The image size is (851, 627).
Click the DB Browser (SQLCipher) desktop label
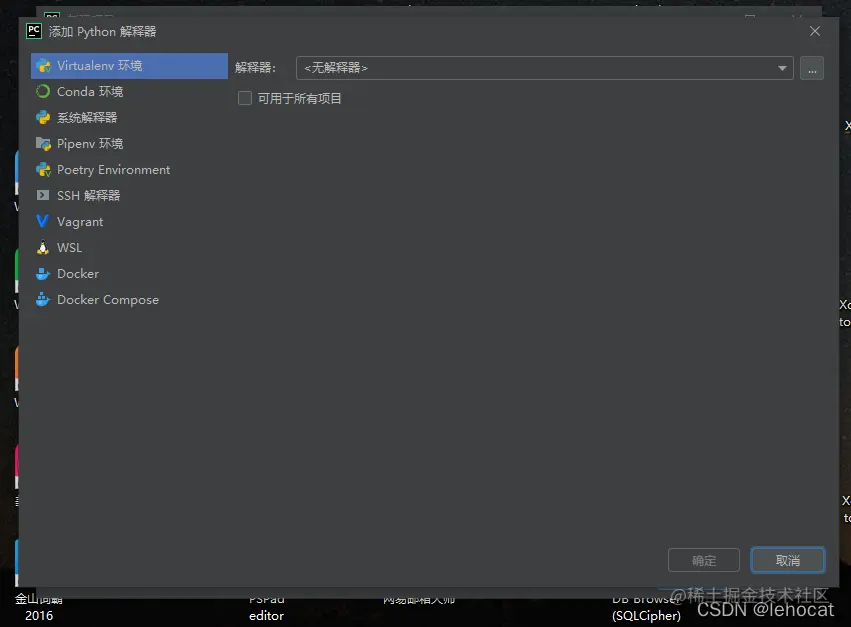tap(646, 608)
